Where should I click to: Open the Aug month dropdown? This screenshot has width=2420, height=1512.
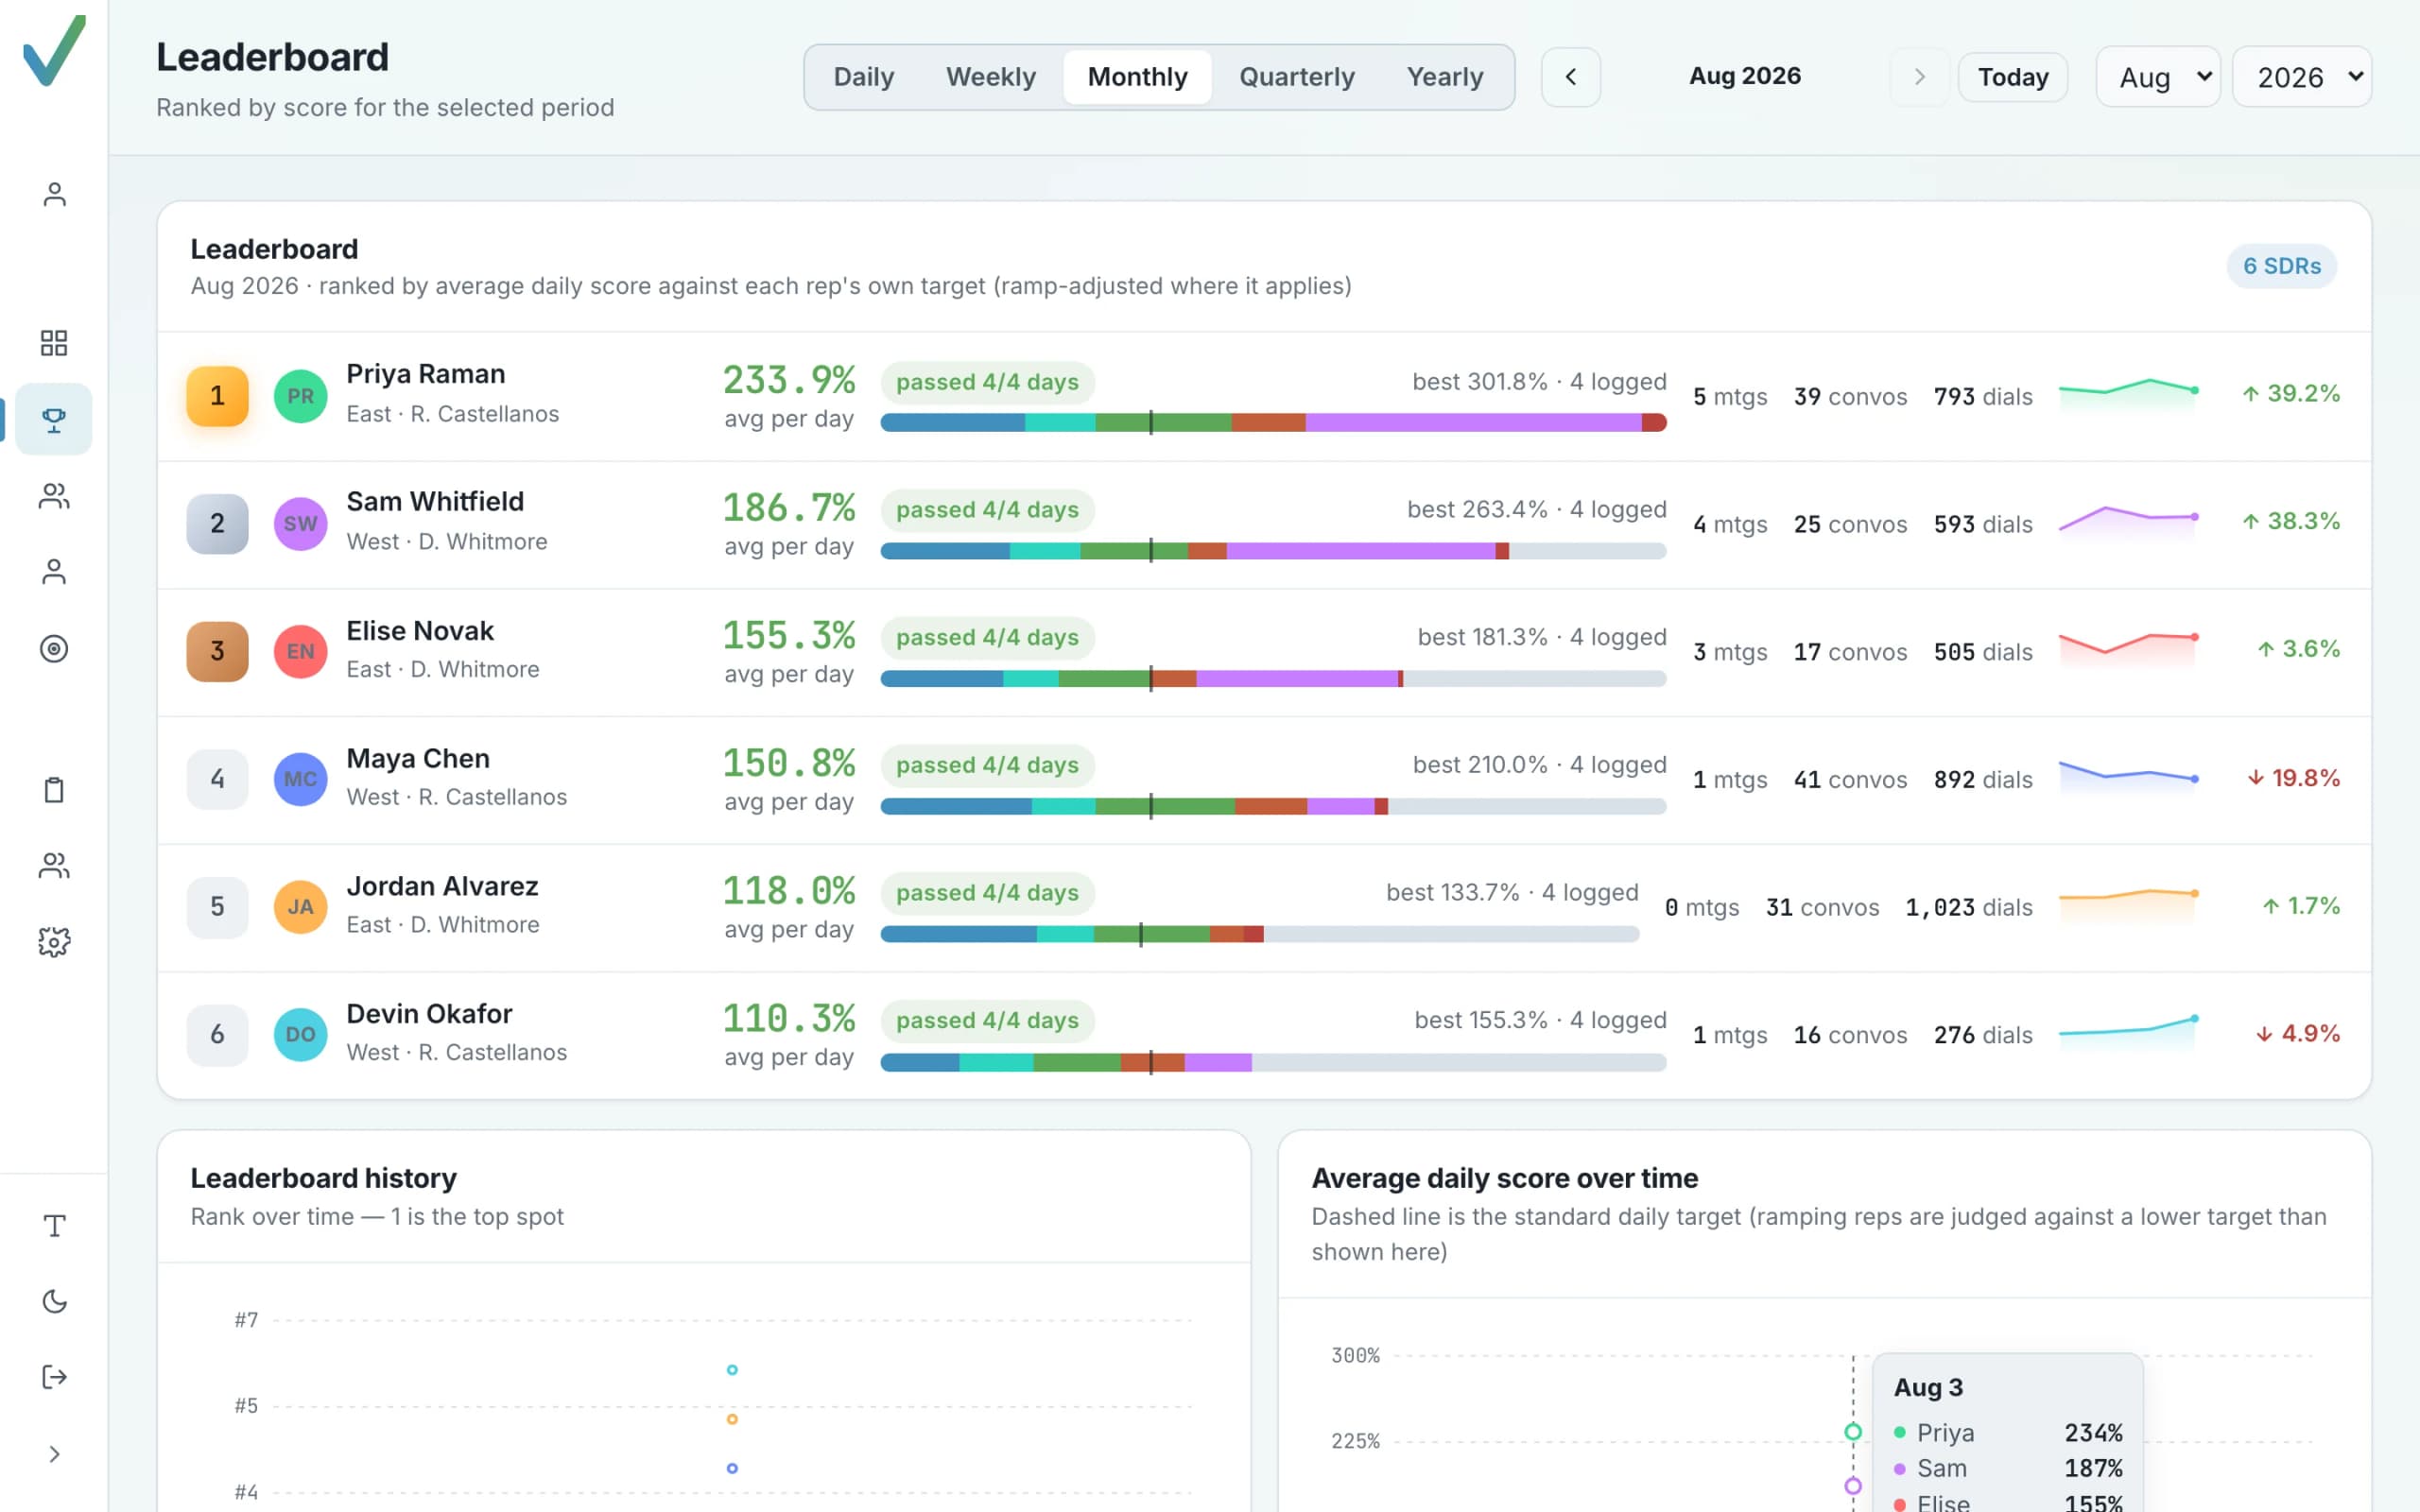(x=2157, y=77)
